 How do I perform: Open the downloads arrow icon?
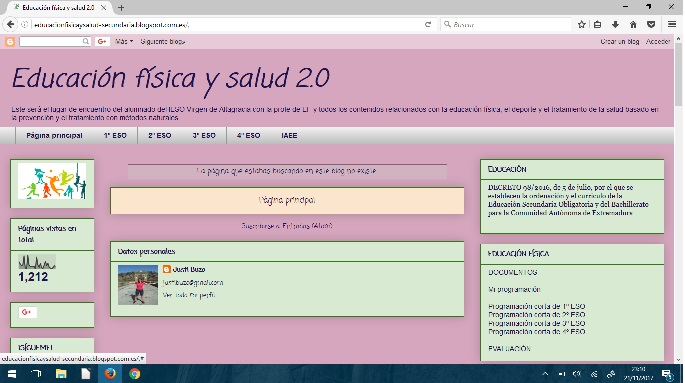pyautogui.click(x=615, y=24)
